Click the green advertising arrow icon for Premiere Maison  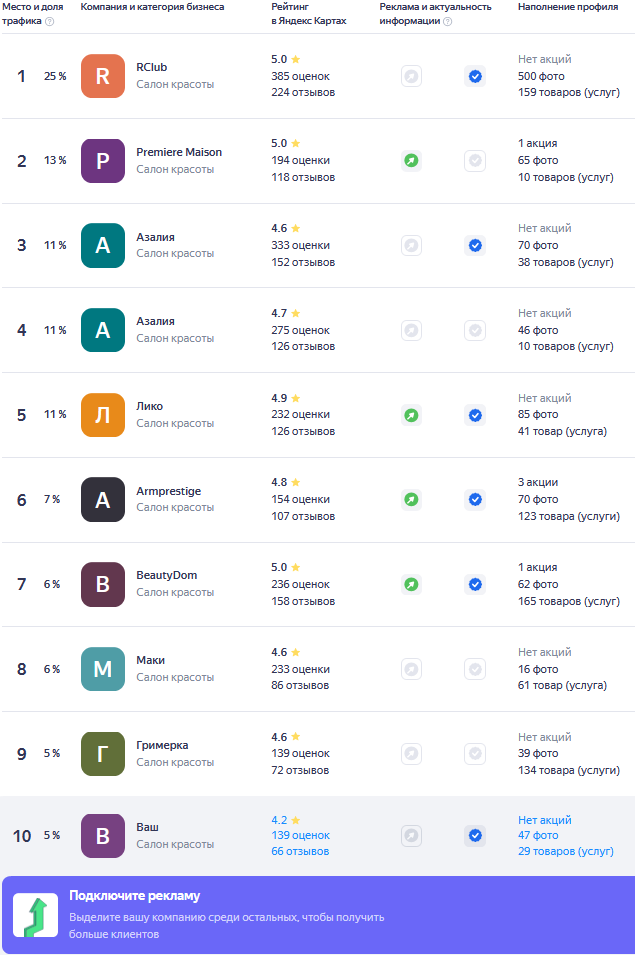pos(412,161)
